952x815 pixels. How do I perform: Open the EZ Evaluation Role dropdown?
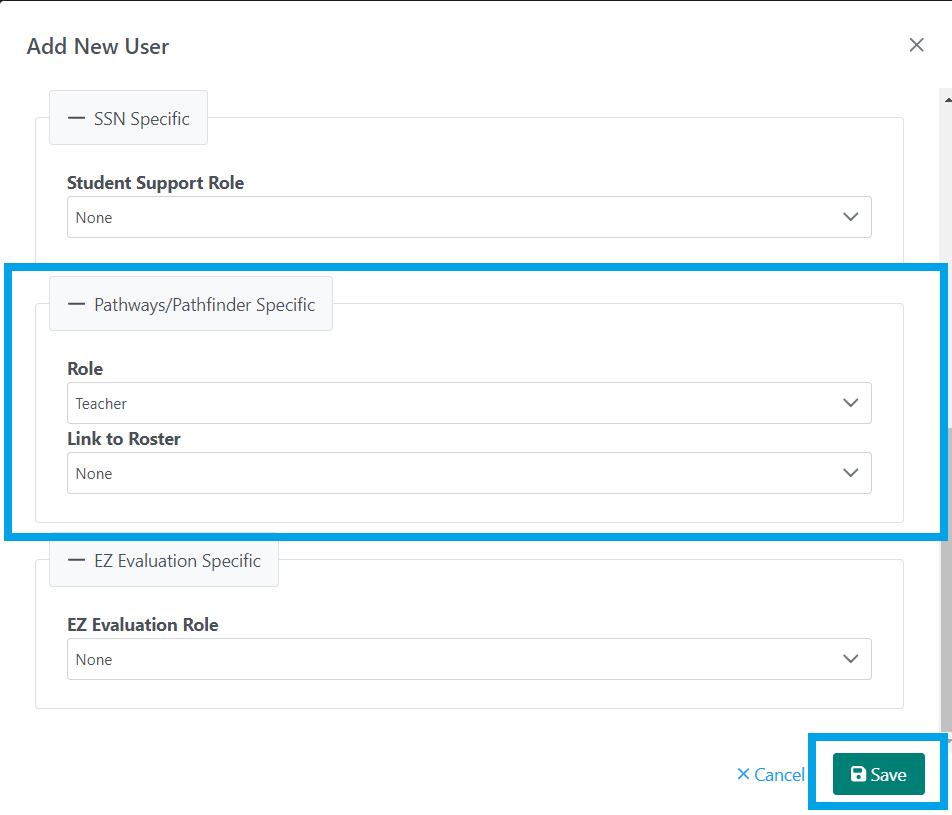468,659
